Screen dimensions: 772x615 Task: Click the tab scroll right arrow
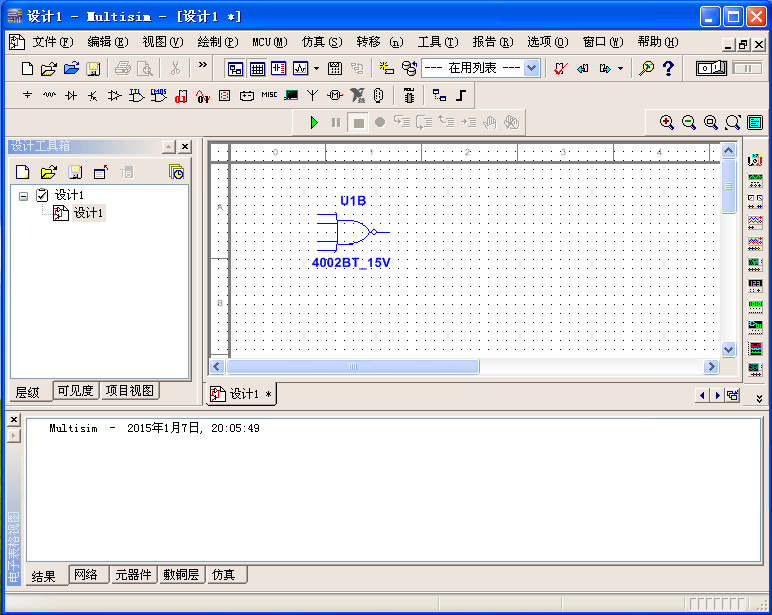coord(717,395)
